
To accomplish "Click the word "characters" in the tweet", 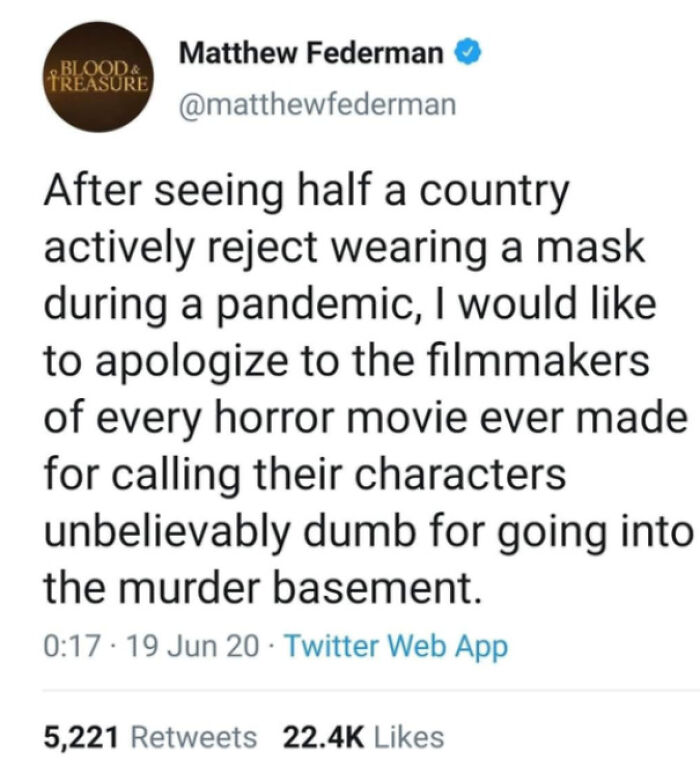I will click(x=460, y=474).
